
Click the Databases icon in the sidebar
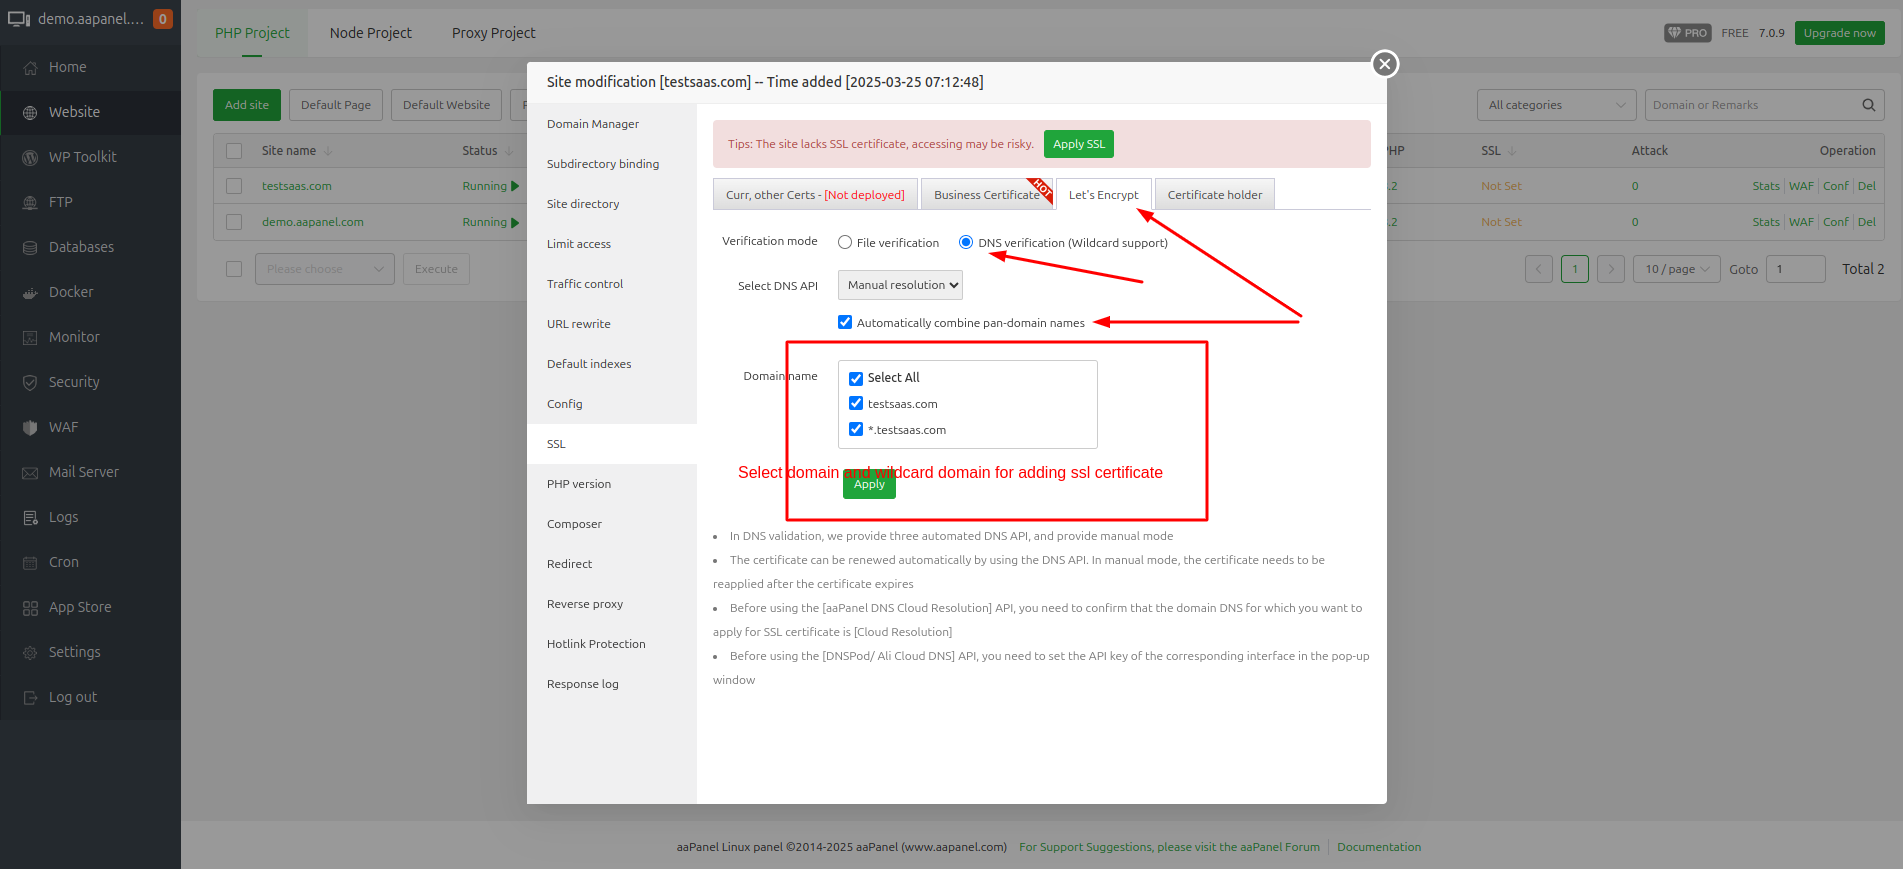[30, 248]
